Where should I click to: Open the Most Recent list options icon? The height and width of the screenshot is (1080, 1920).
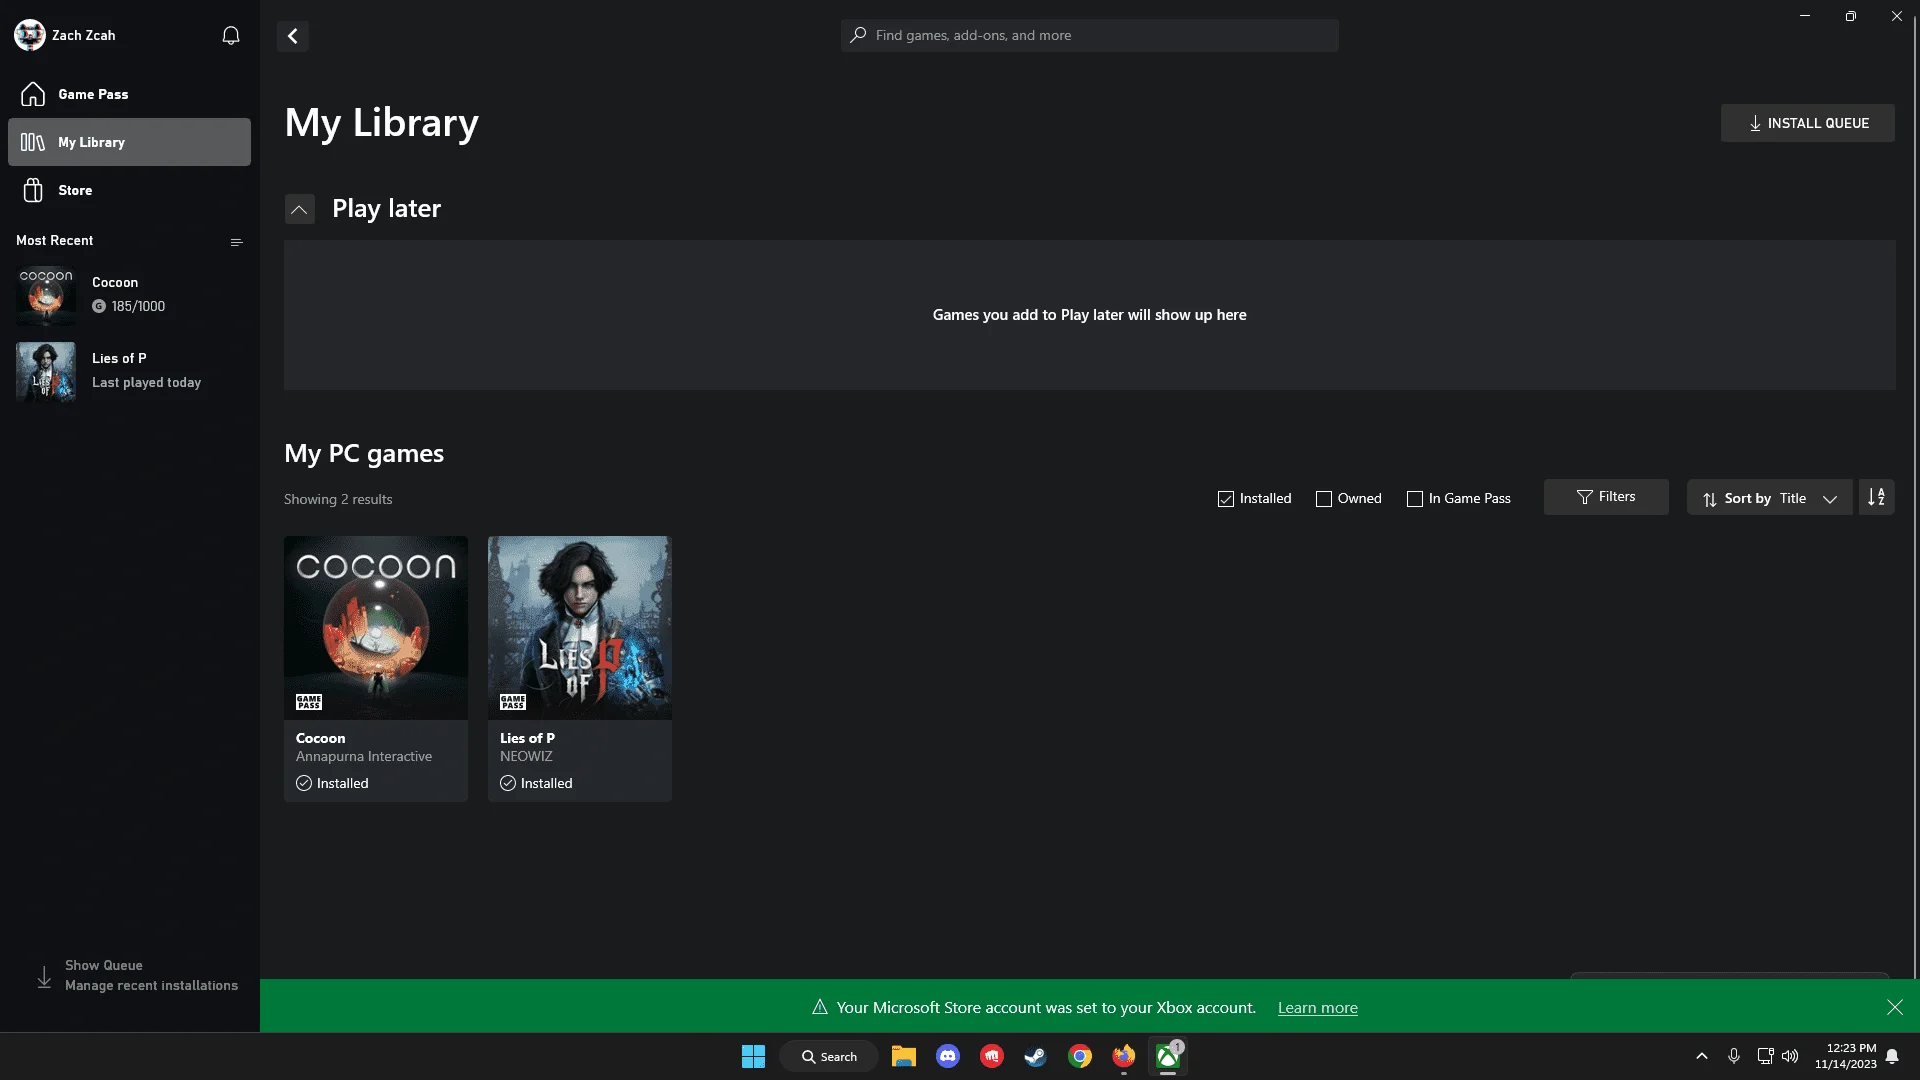tap(236, 242)
